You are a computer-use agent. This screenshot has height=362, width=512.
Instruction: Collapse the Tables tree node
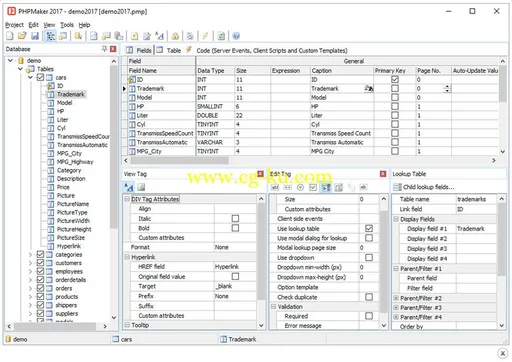21,69
